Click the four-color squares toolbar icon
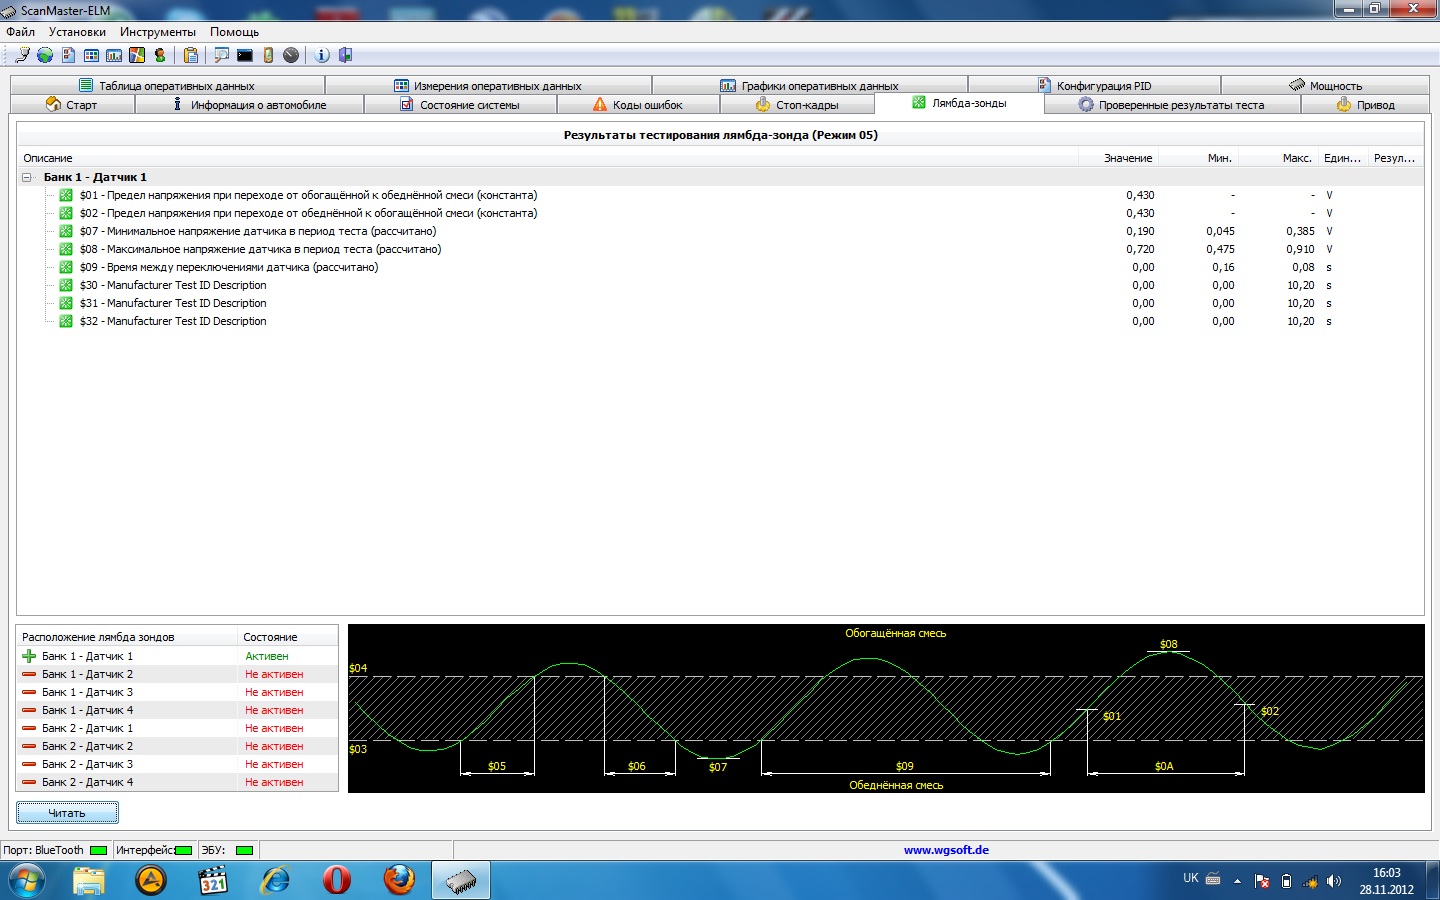 137,55
